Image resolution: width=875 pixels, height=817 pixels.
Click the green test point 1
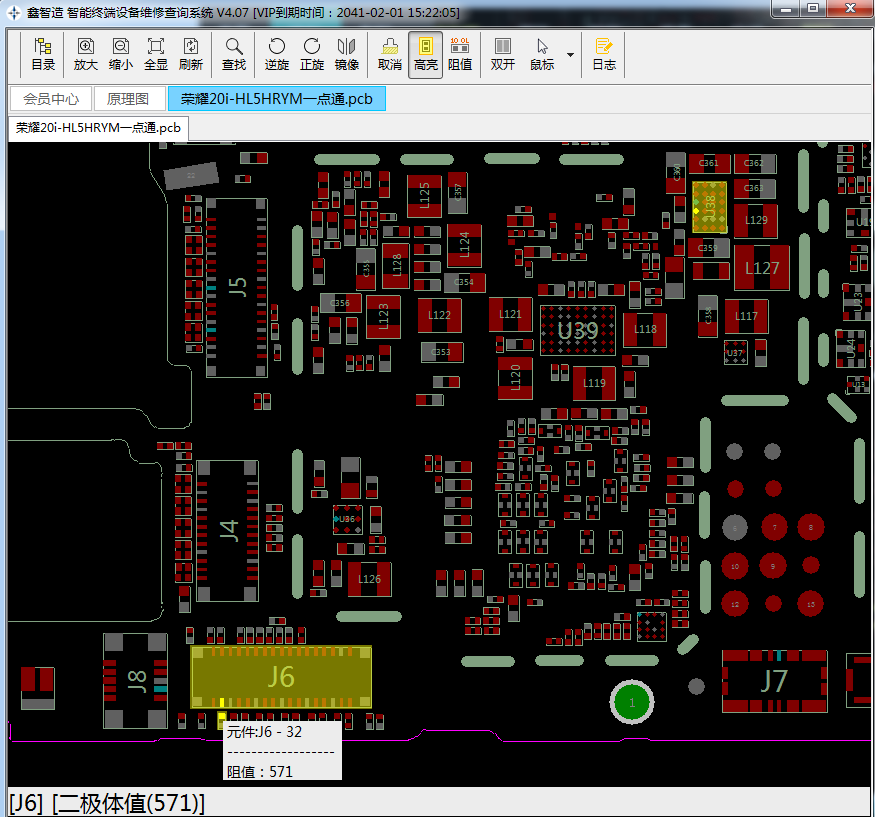pyautogui.click(x=632, y=702)
